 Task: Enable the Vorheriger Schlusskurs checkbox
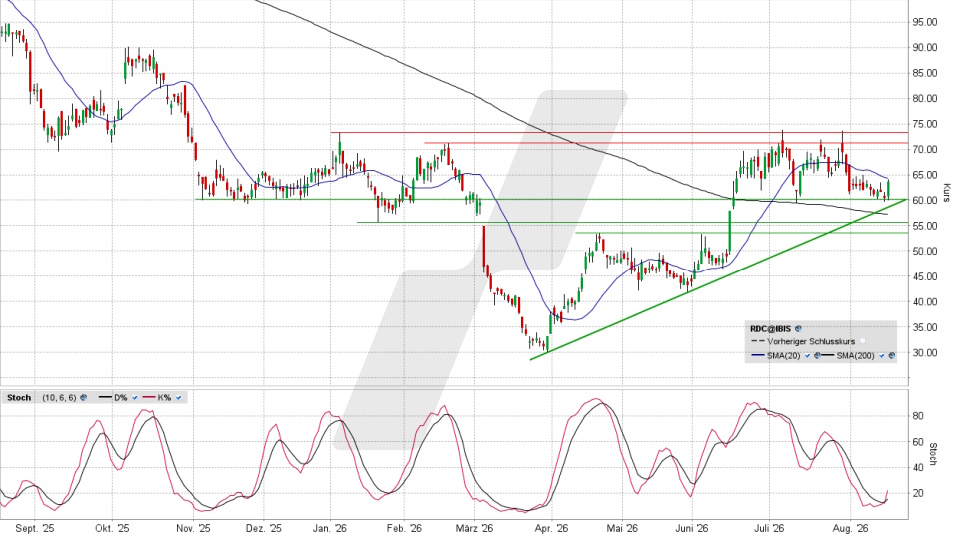[x=863, y=341]
